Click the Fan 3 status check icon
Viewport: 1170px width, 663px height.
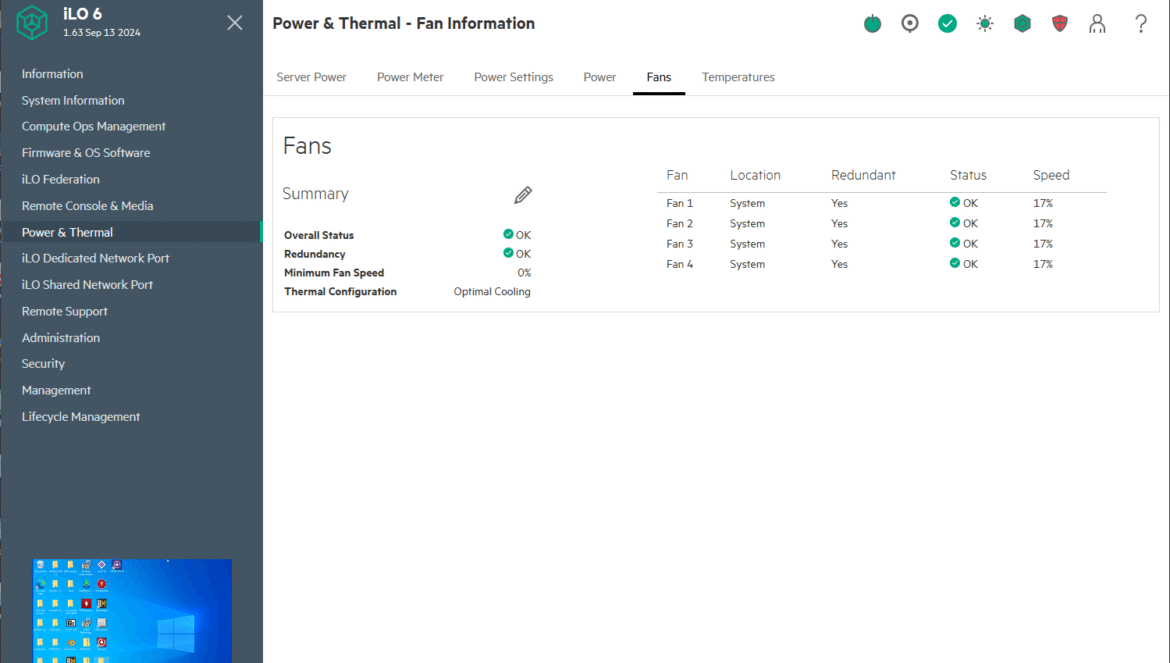pos(954,242)
